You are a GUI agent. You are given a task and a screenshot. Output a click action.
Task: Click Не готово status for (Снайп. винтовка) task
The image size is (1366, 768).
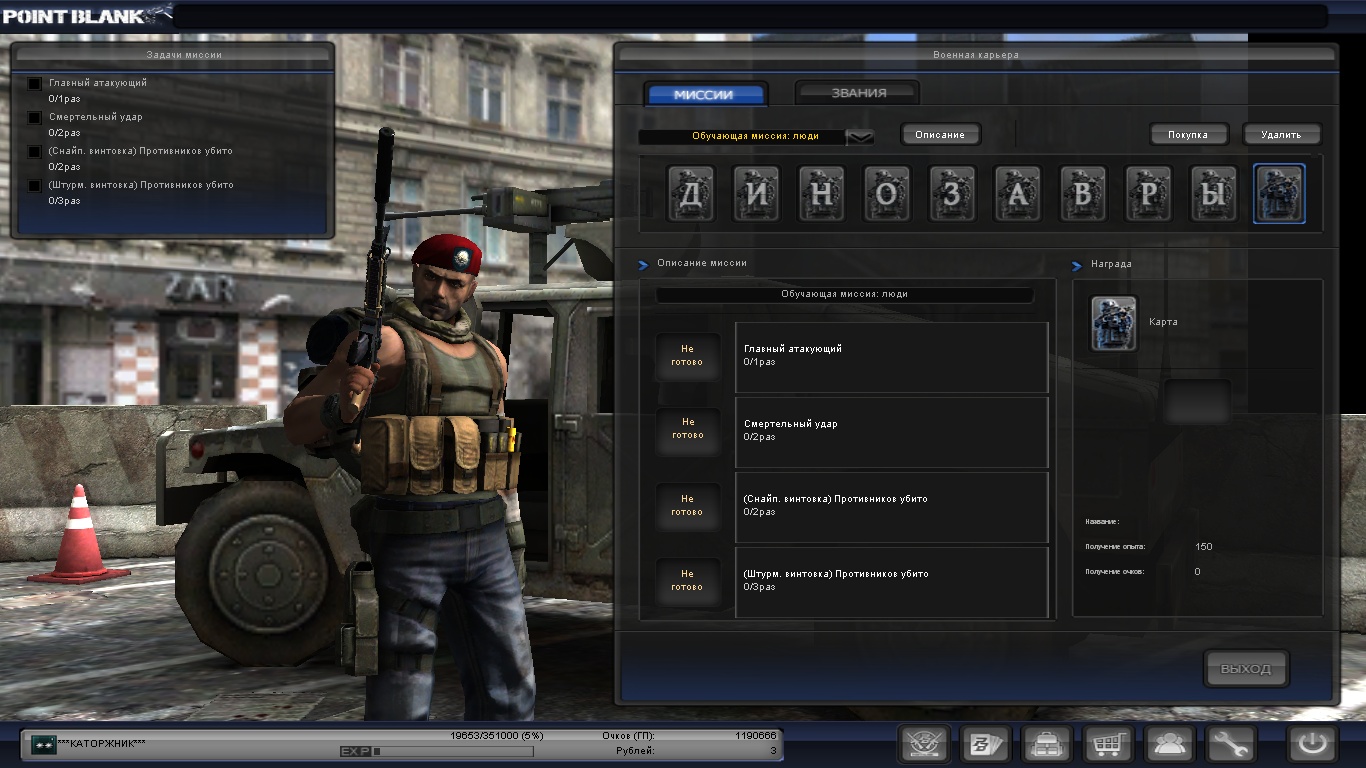point(687,505)
